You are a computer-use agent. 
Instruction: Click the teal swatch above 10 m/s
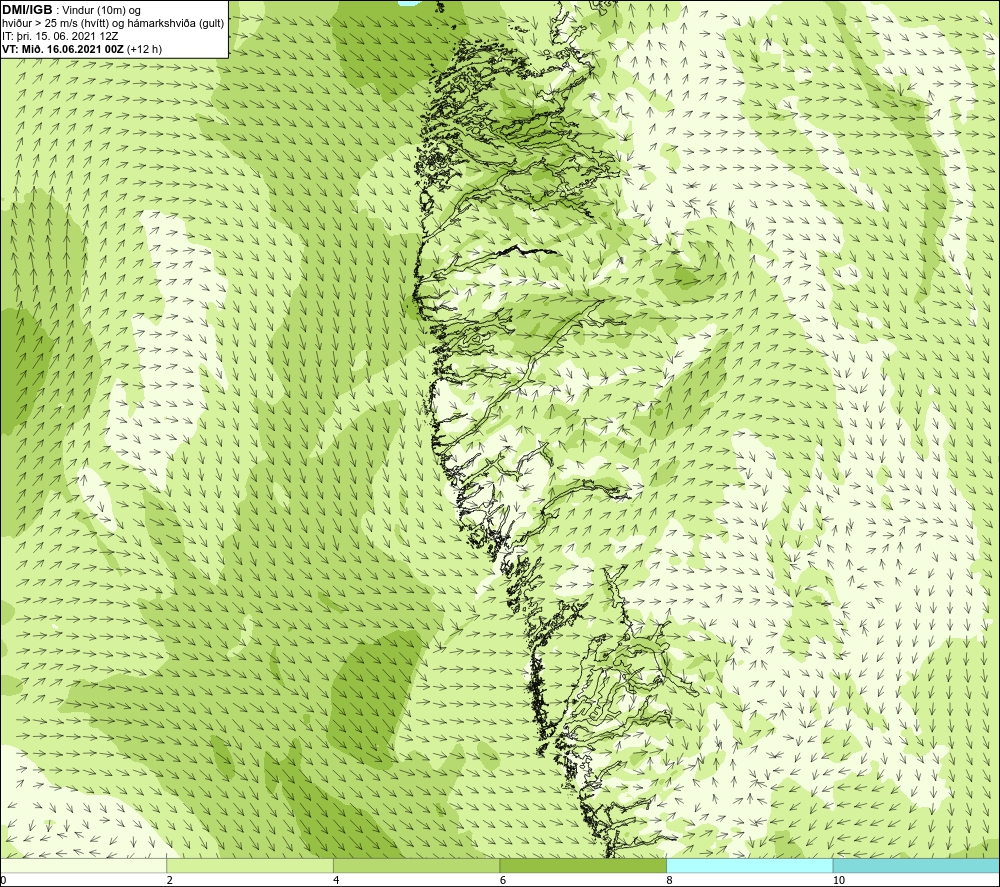coord(916,865)
